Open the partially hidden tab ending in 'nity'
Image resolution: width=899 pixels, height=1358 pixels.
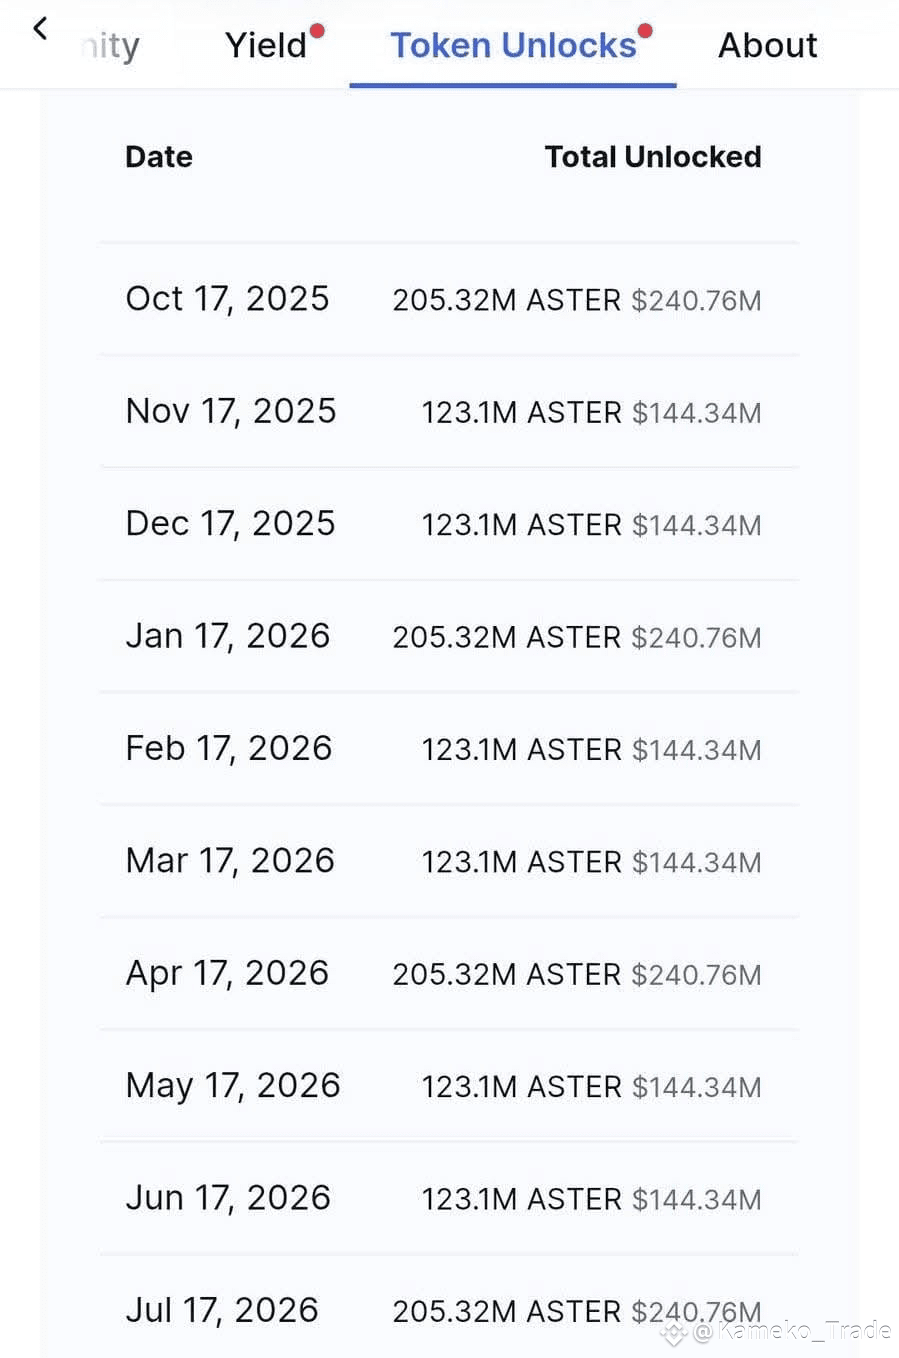110,45
